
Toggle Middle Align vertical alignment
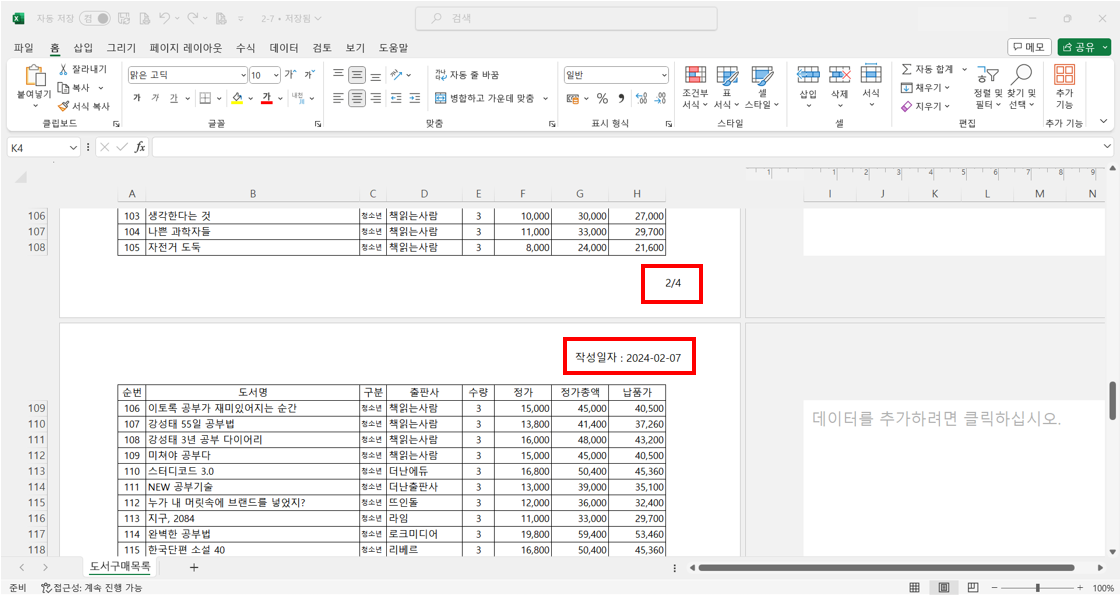tap(358, 74)
